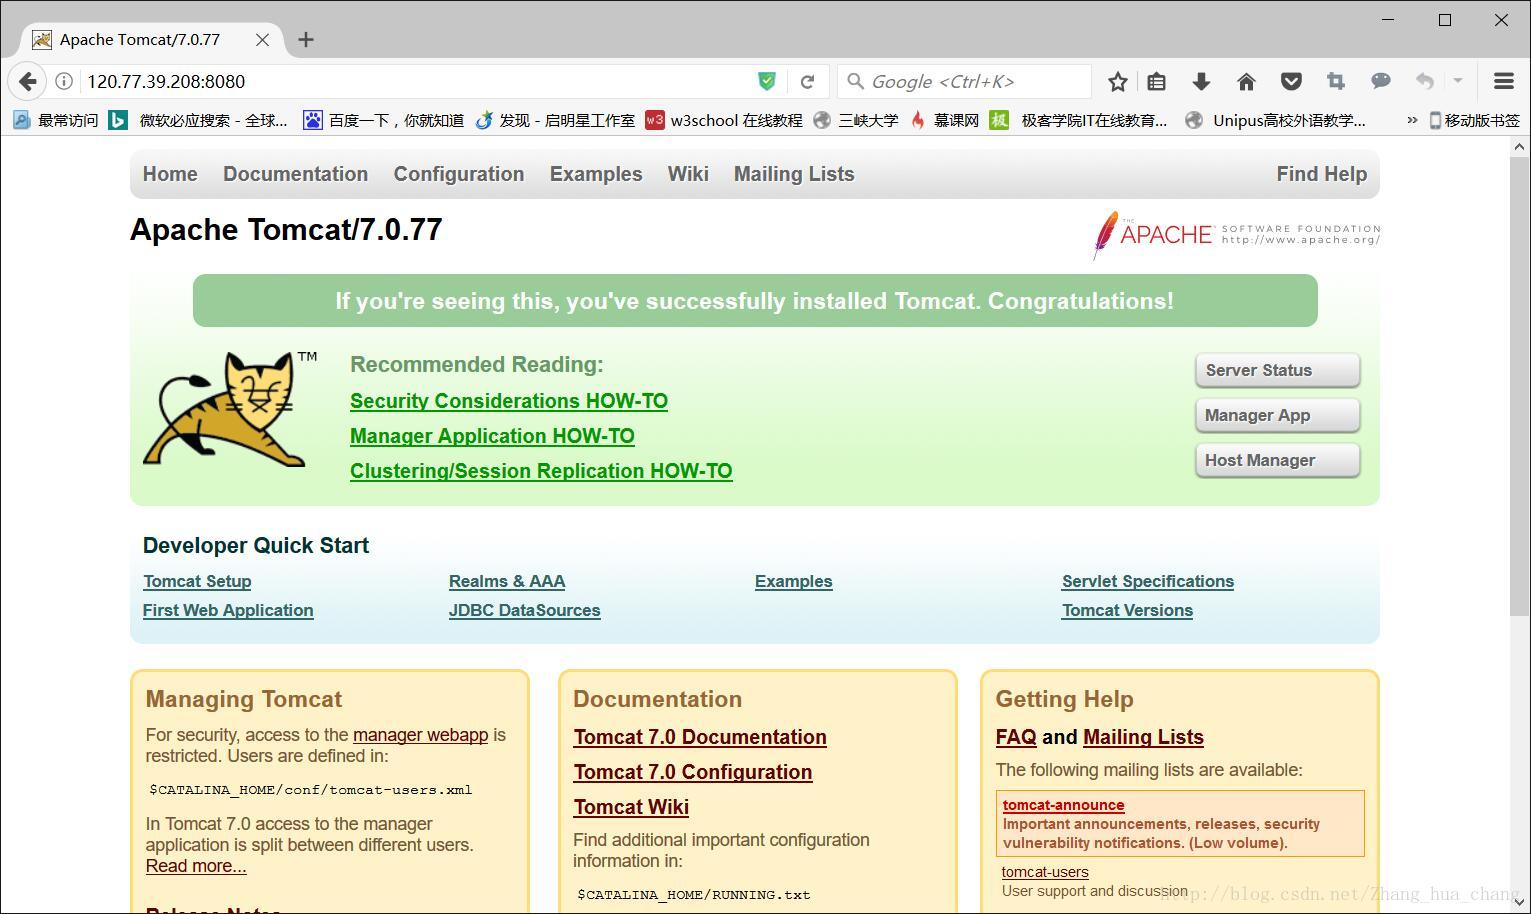Open the Tomcat 7.0 Documentation link
1531x914 pixels.
tap(700, 737)
